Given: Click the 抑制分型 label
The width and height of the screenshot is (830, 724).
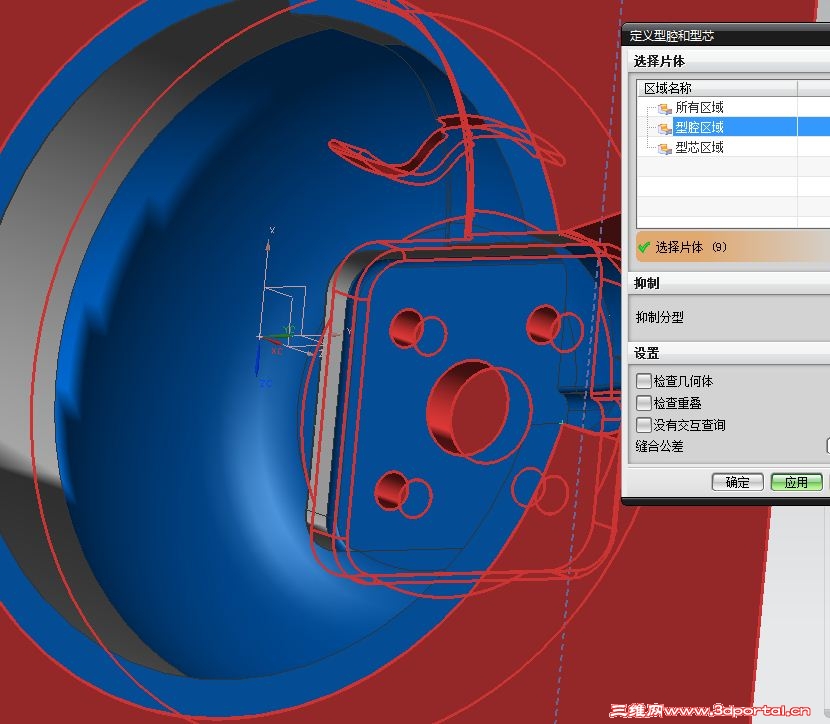Looking at the screenshot, I should point(660,318).
